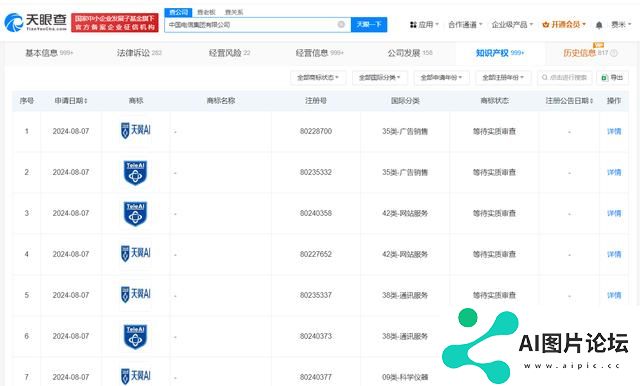The width and height of the screenshot is (640, 386).
Task: Open the 开通会员 dropdown
Action: coord(564,24)
